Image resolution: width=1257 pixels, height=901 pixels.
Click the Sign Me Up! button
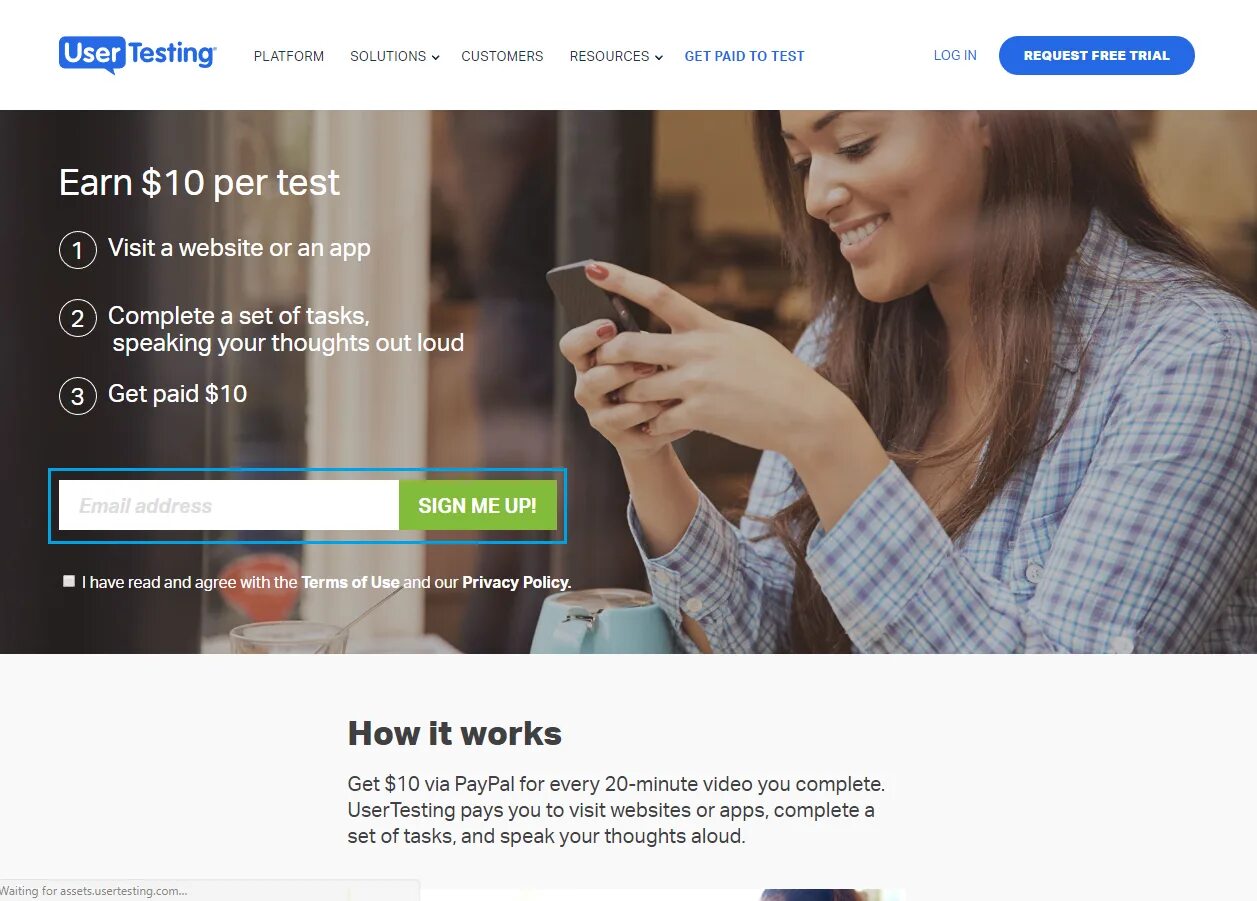[477, 505]
